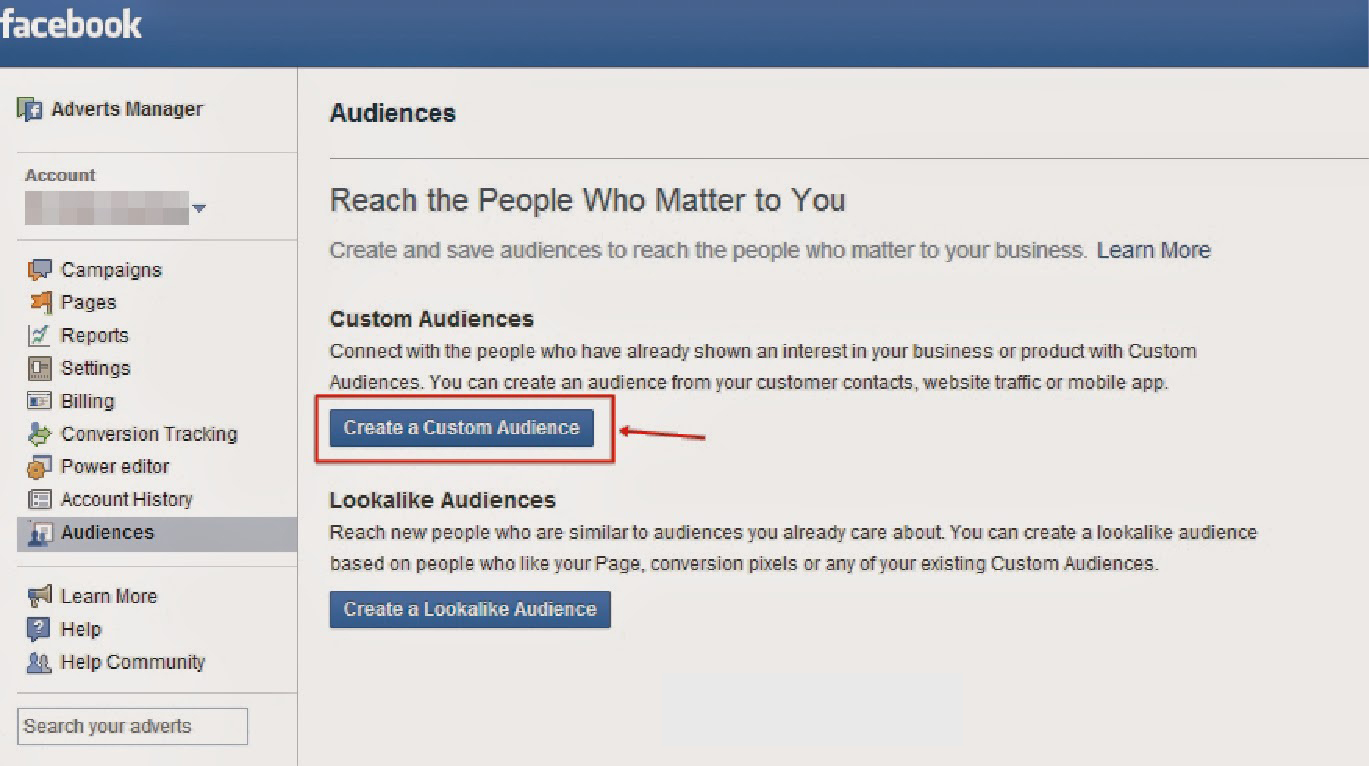1369x766 pixels.
Task: Click the facebook logo in header
Action: point(71,24)
